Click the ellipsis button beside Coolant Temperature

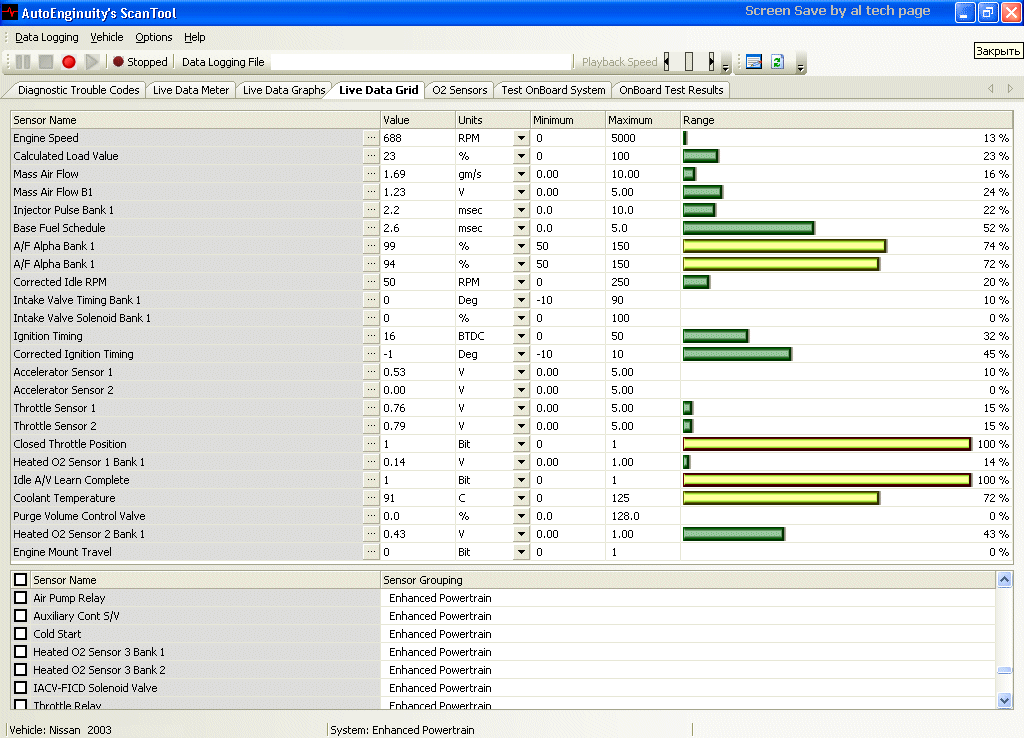tap(371, 498)
